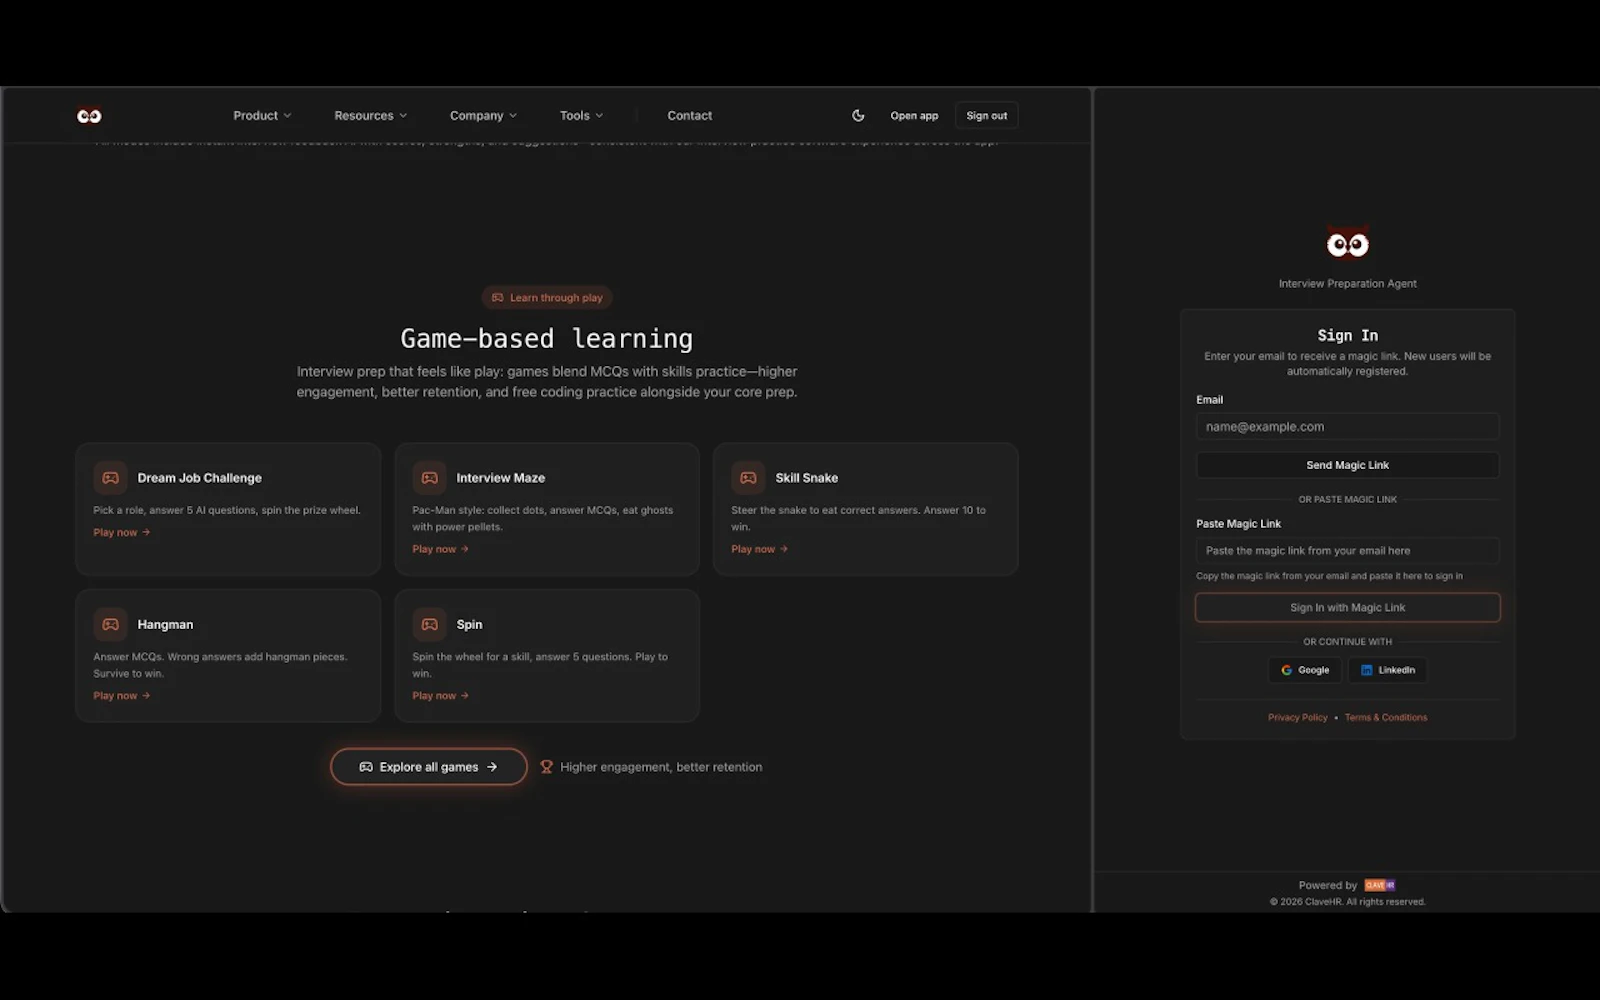
Task: Click the Sign out button
Action: [987, 116]
